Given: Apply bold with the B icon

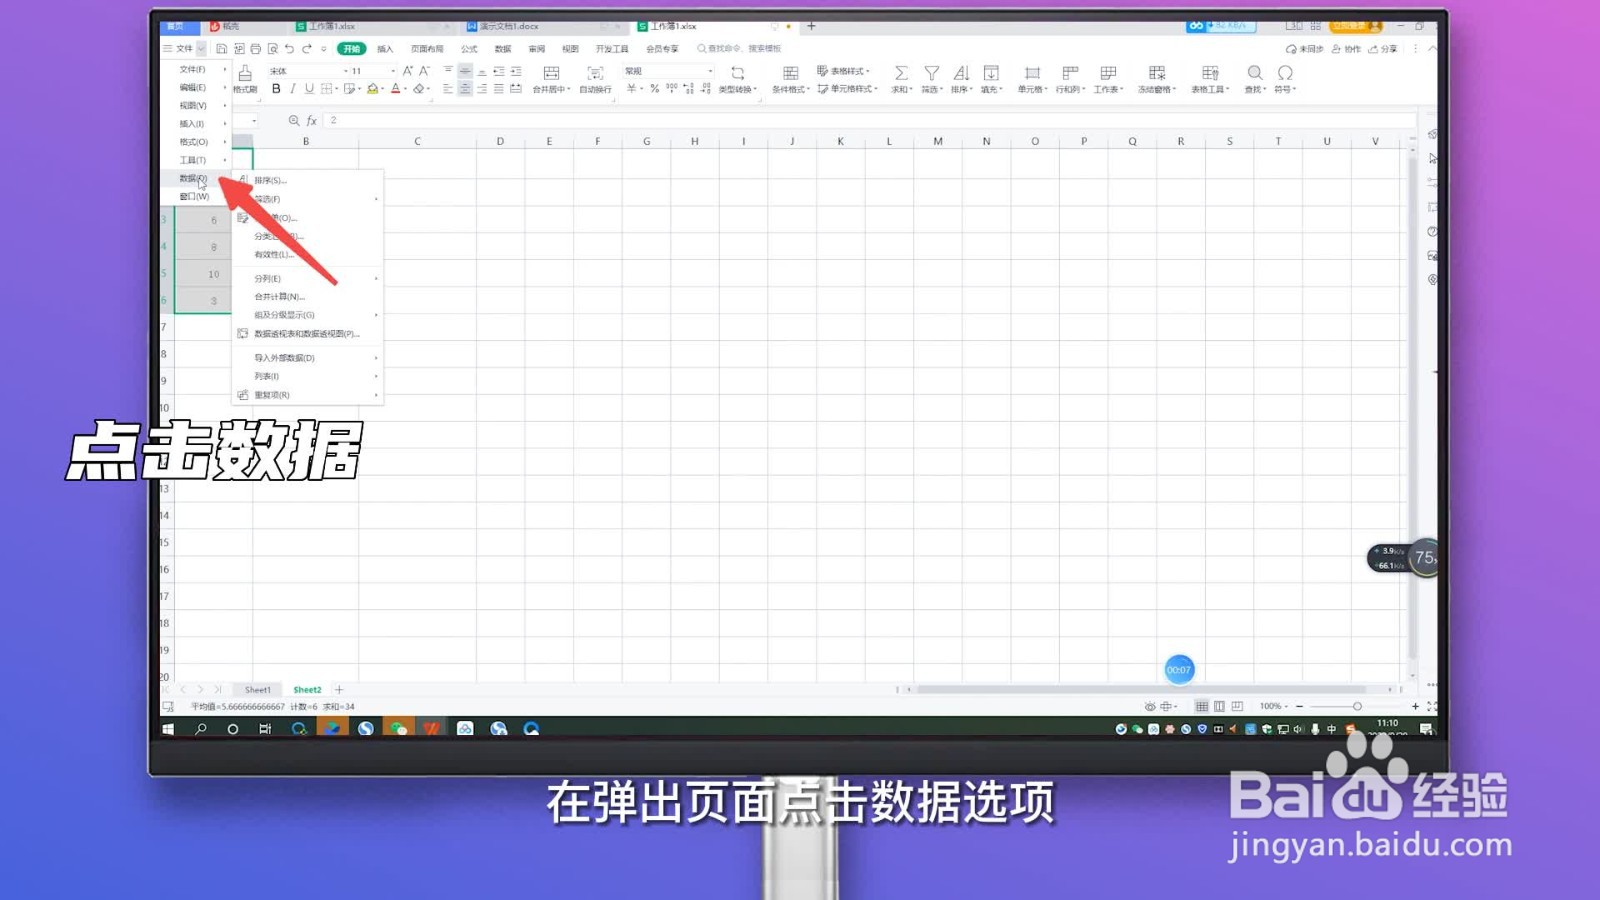Looking at the screenshot, I should tap(276, 89).
